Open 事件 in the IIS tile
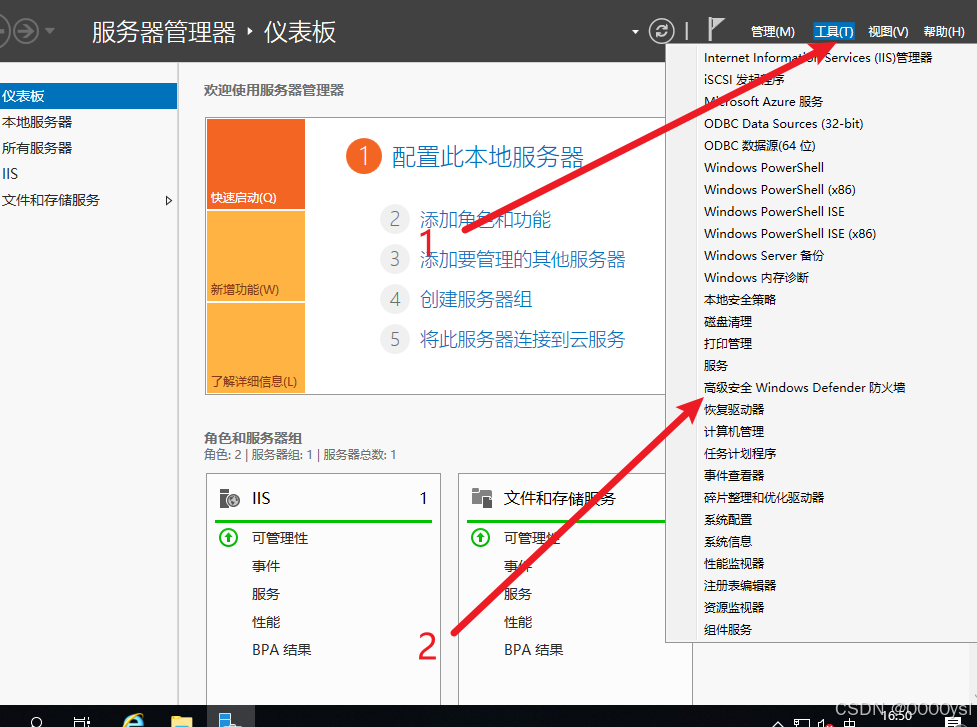 [x=266, y=566]
